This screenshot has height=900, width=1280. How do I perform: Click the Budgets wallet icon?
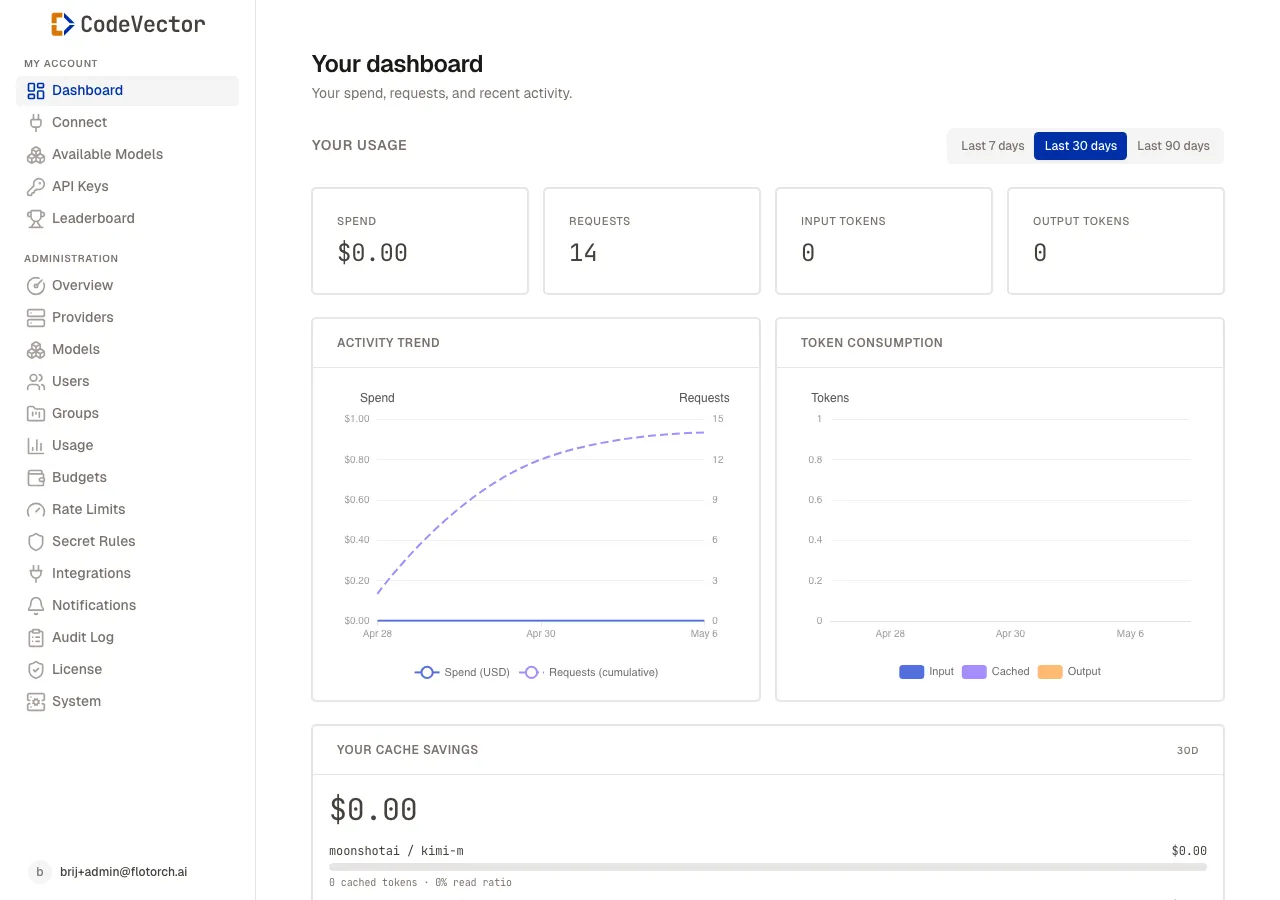click(x=36, y=478)
